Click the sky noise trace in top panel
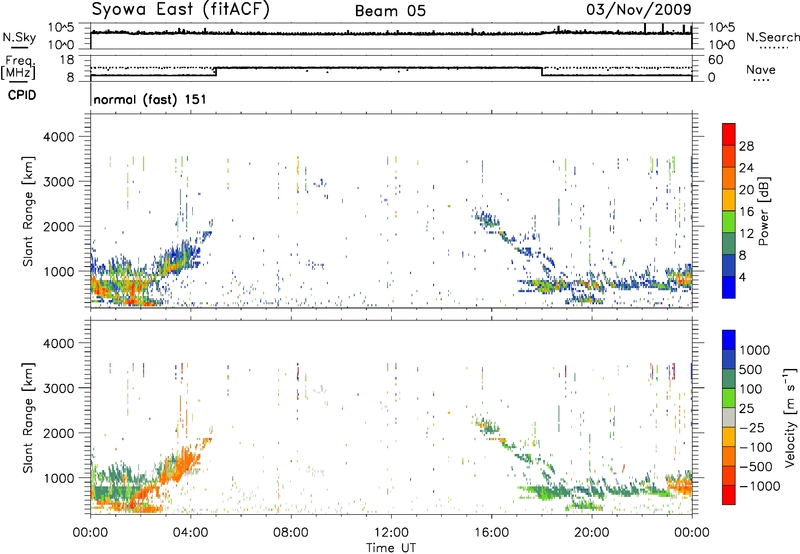800x554 pixels. pyautogui.click(x=391, y=33)
